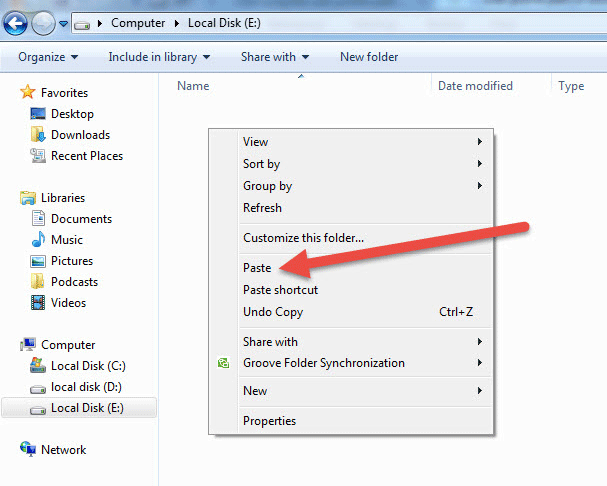
Task: Select Local Disk (E:) in navigation pane
Action: coord(79,408)
